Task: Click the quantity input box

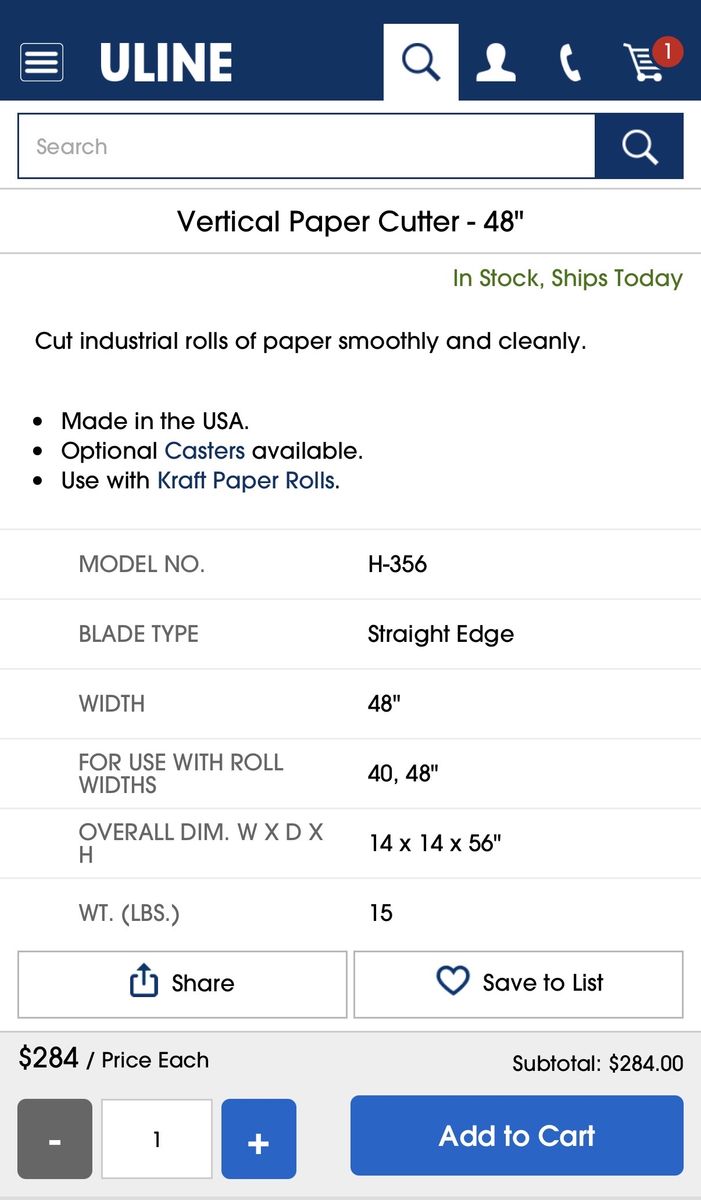Action: (x=157, y=1139)
